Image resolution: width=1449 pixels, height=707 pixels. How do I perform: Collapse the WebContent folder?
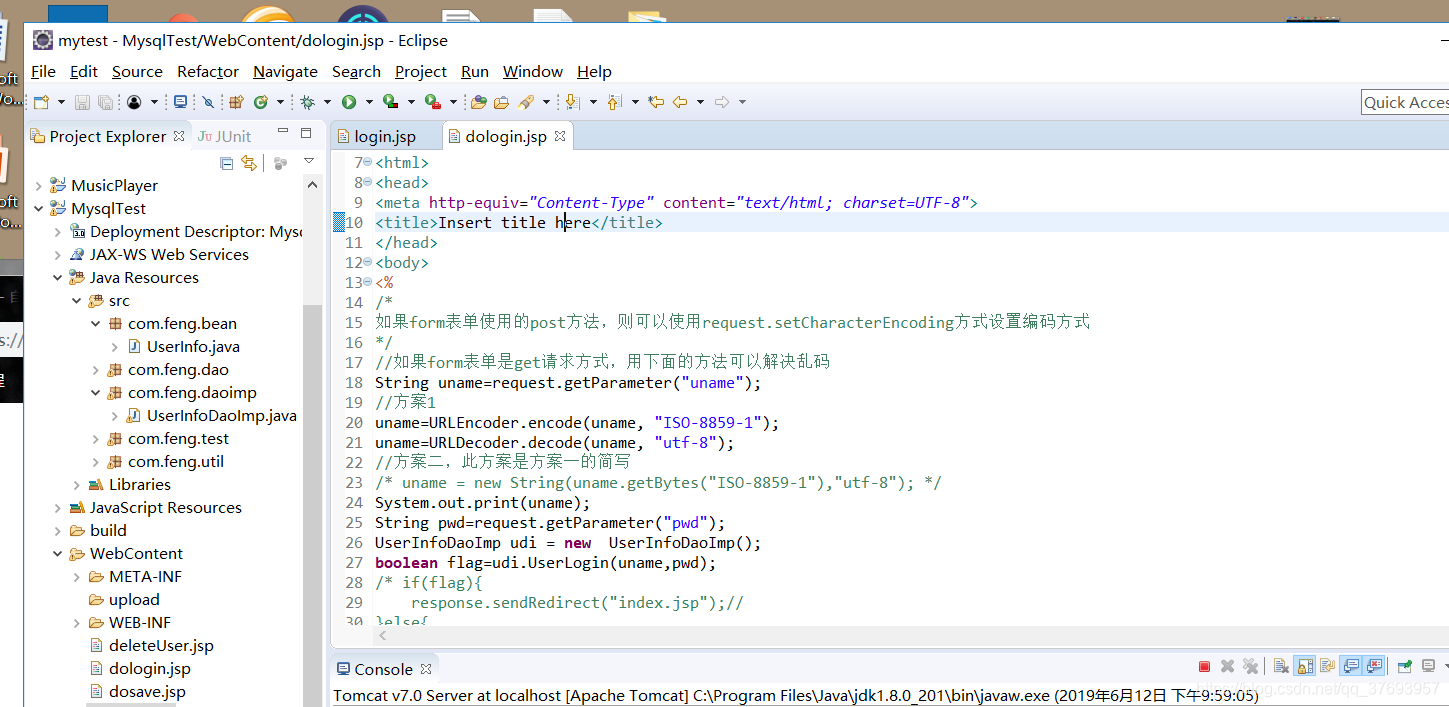(58, 554)
